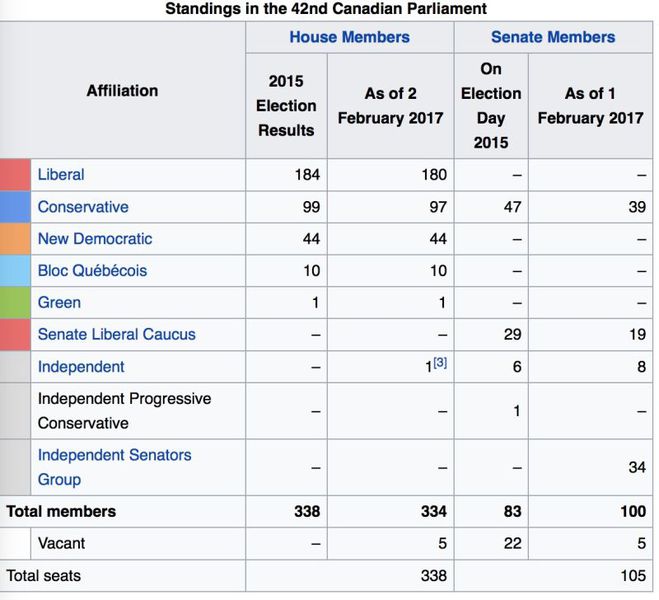Click the Affiliation column header
Viewport: 659px width, 600px height.
click(122, 91)
